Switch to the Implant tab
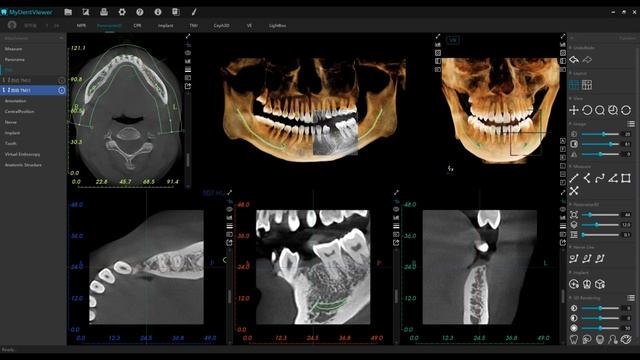Image resolution: width=640 pixels, height=360 pixels. click(x=165, y=26)
